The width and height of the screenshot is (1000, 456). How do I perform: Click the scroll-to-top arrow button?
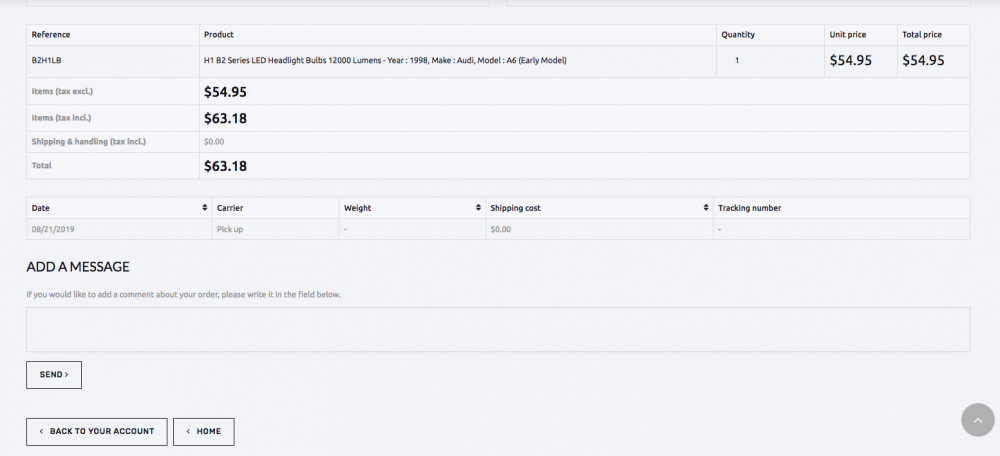pyautogui.click(x=978, y=420)
